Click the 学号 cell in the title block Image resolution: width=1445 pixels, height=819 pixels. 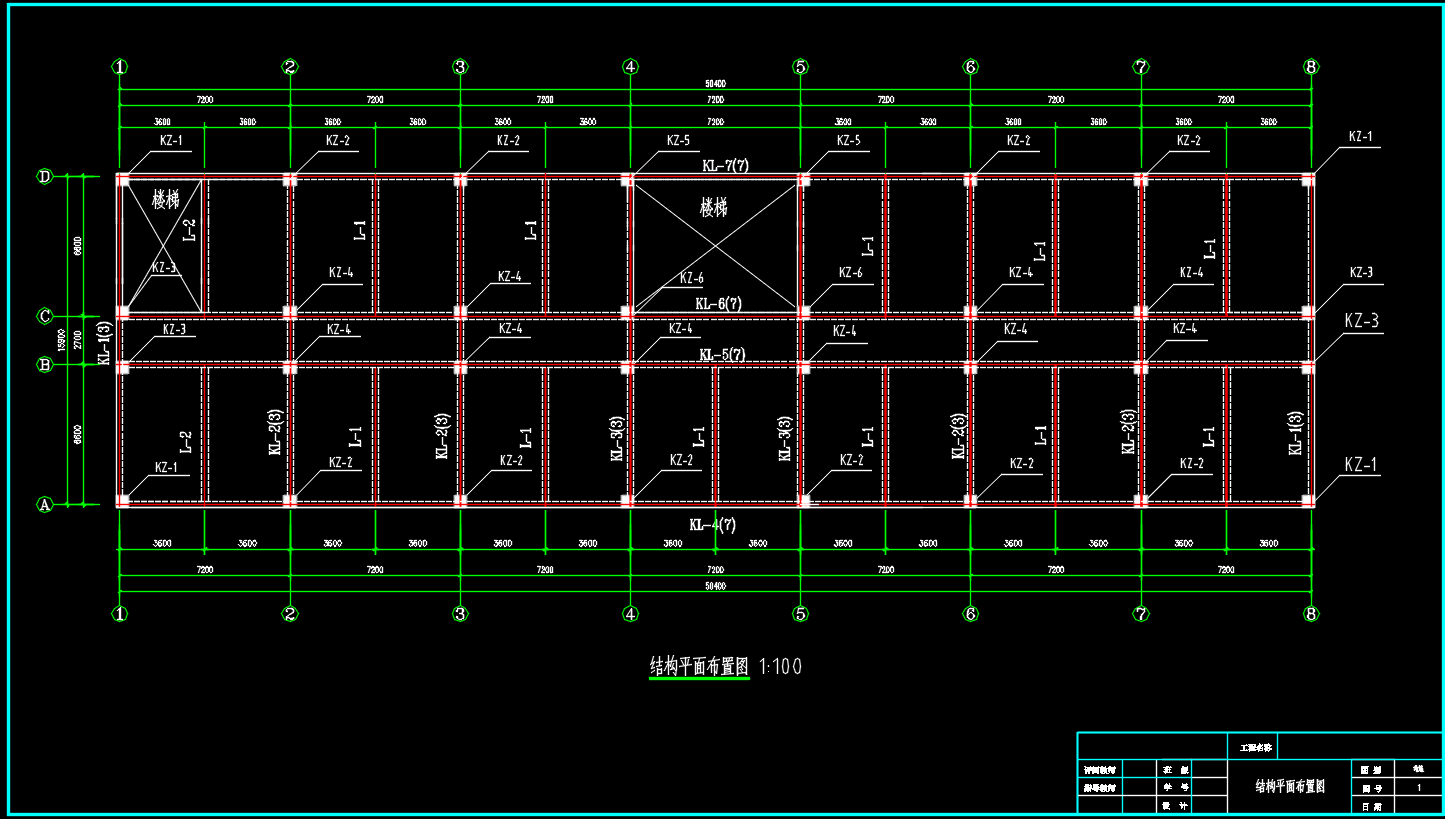[1175, 788]
